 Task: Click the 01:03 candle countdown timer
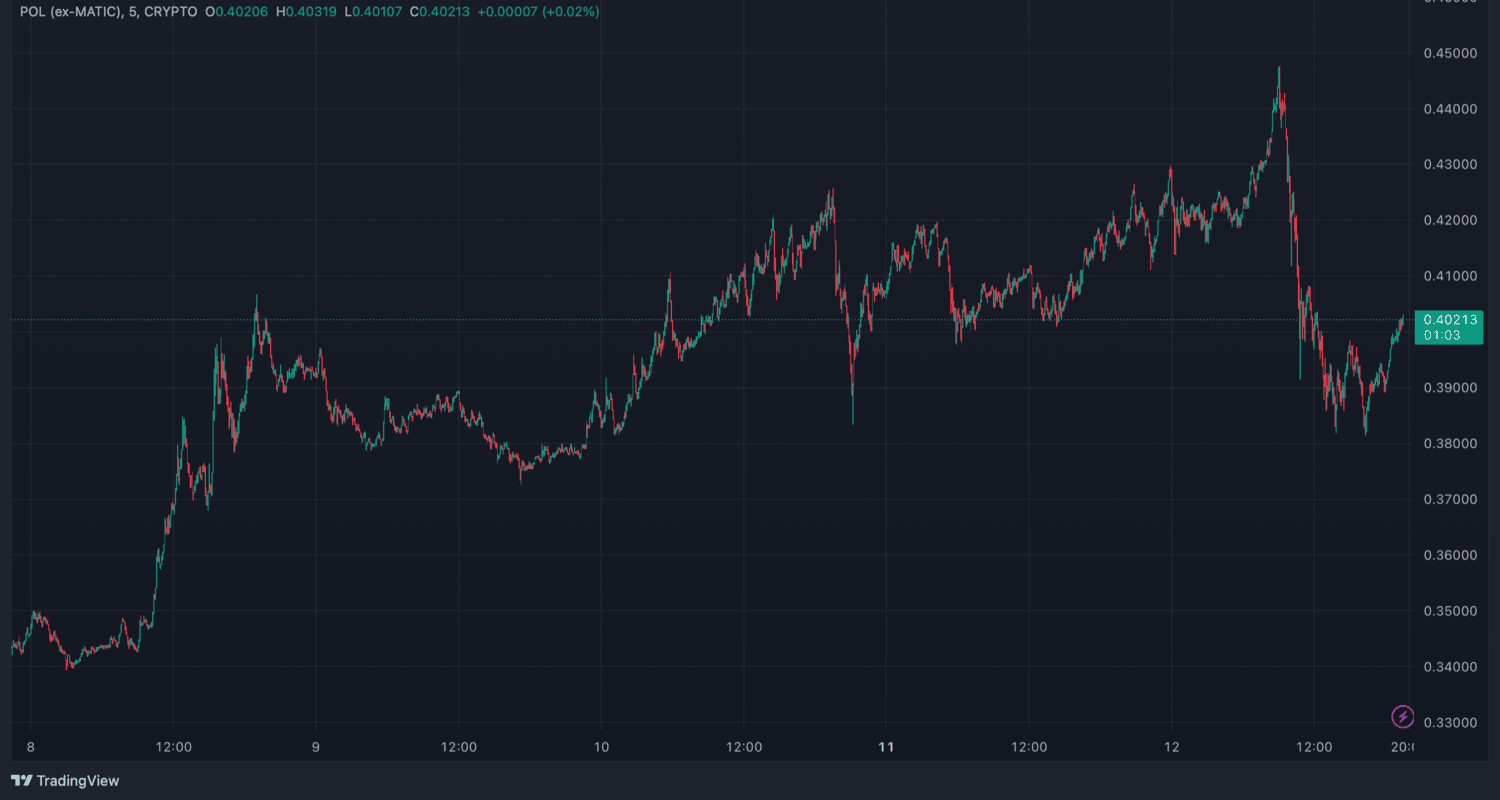point(1442,335)
